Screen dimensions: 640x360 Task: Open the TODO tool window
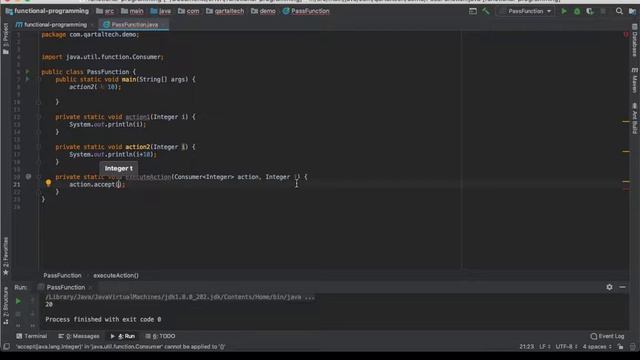click(x=160, y=336)
